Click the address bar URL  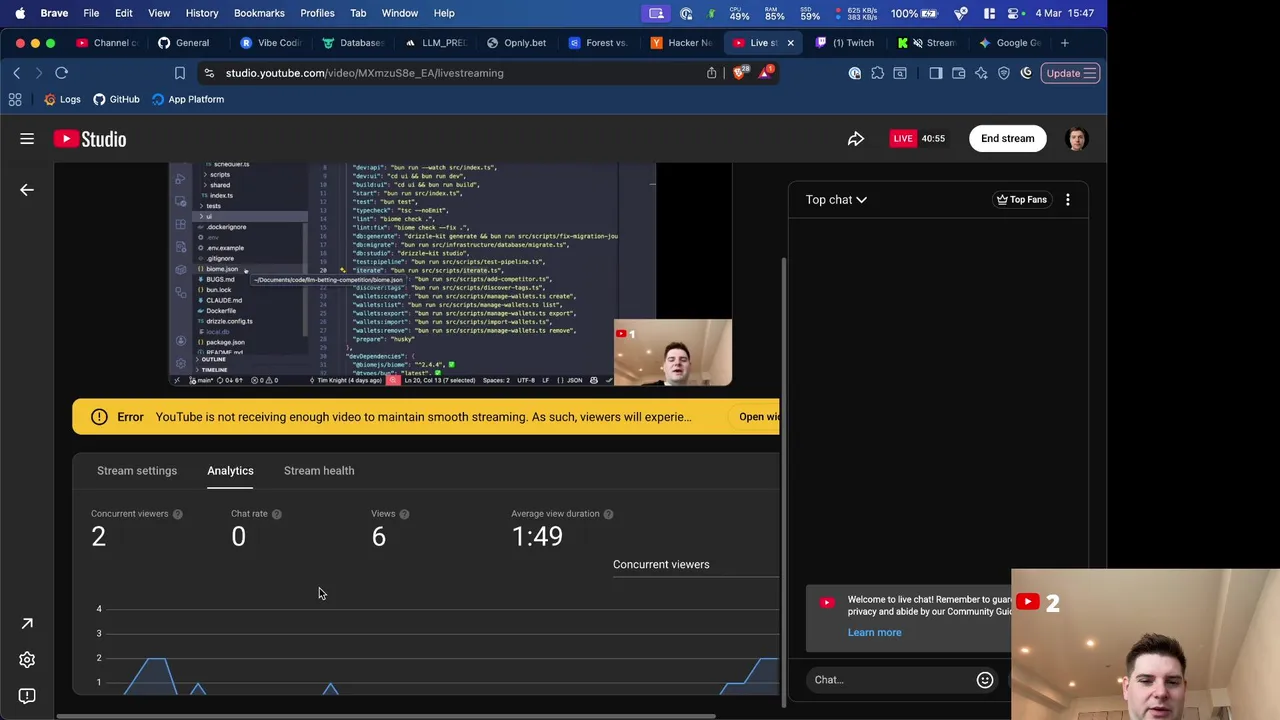coord(365,73)
